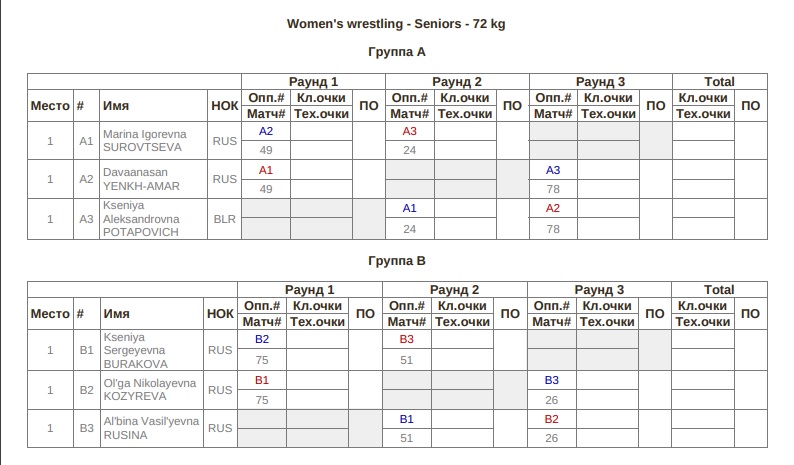
Task: Select wrestler name Marina Igorevna Surovtseva
Action: coord(140,140)
